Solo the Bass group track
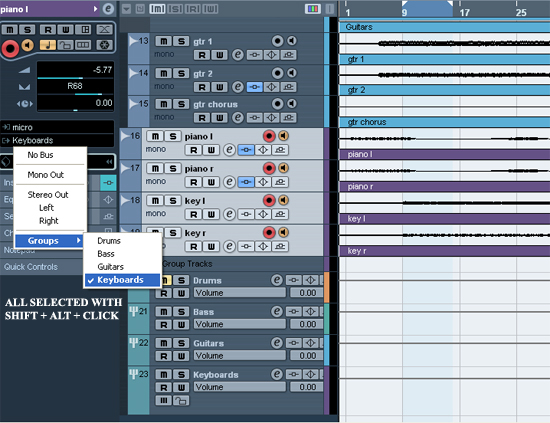Screen dimensions: 550x423 point(181,312)
